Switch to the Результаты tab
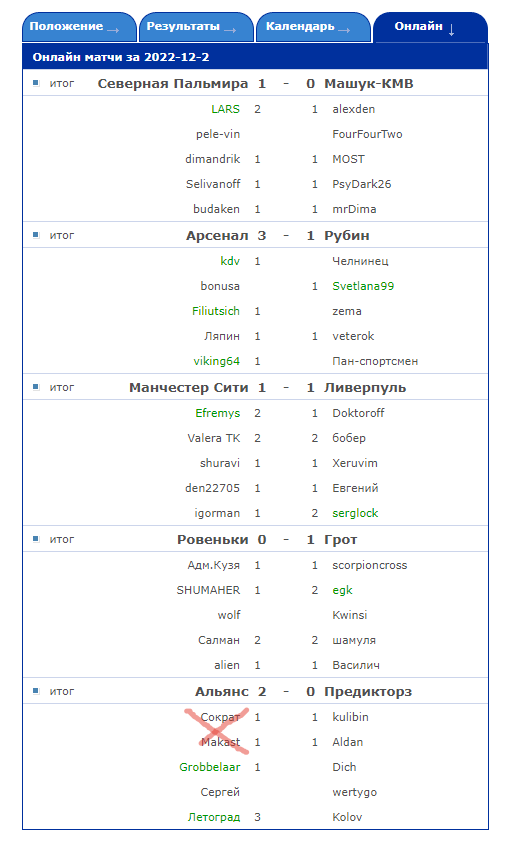Viewport: 505px width, 867px height. click(196, 27)
